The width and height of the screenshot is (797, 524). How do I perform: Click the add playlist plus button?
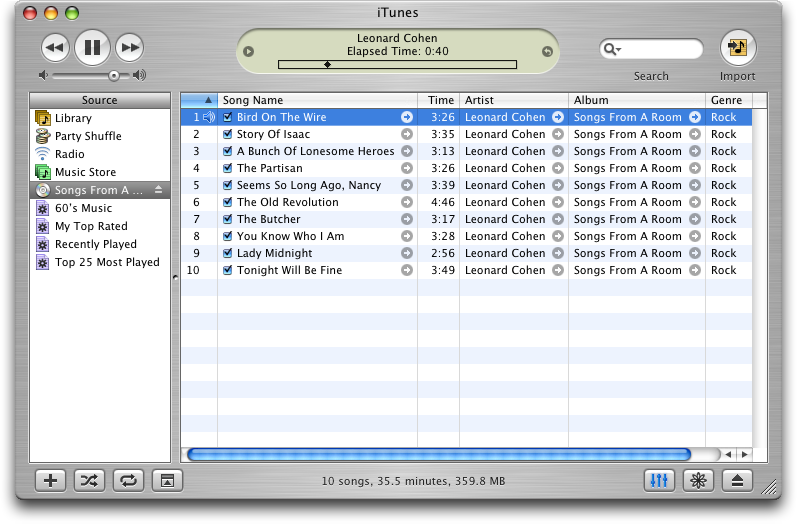(x=50, y=480)
